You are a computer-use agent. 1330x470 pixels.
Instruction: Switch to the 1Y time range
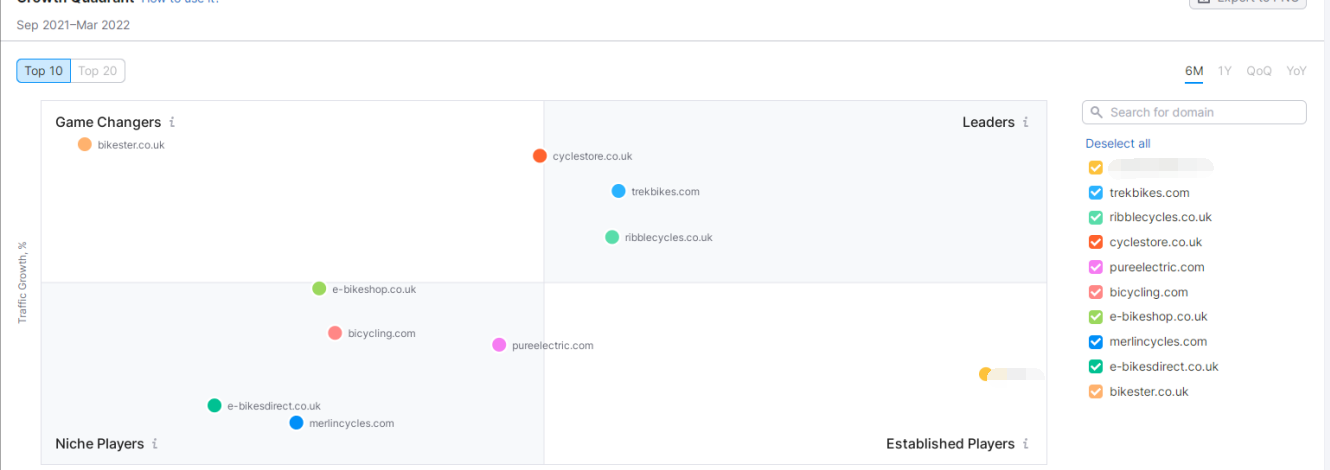click(1225, 71)
